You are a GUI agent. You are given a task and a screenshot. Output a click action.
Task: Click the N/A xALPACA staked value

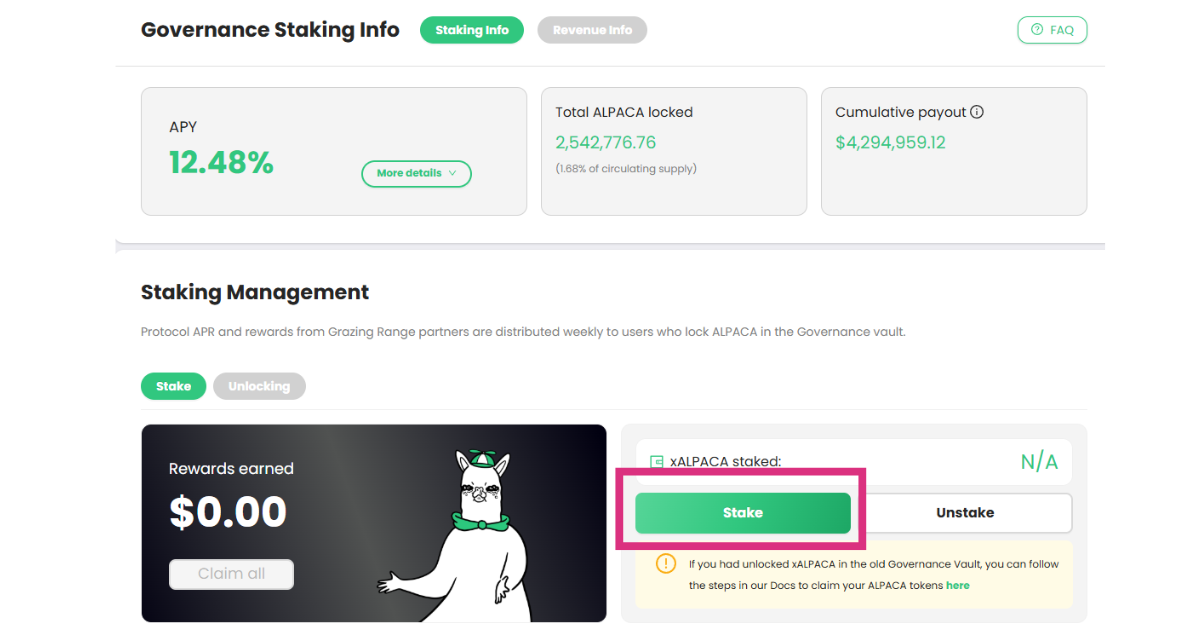click(x=1038, y=462)
